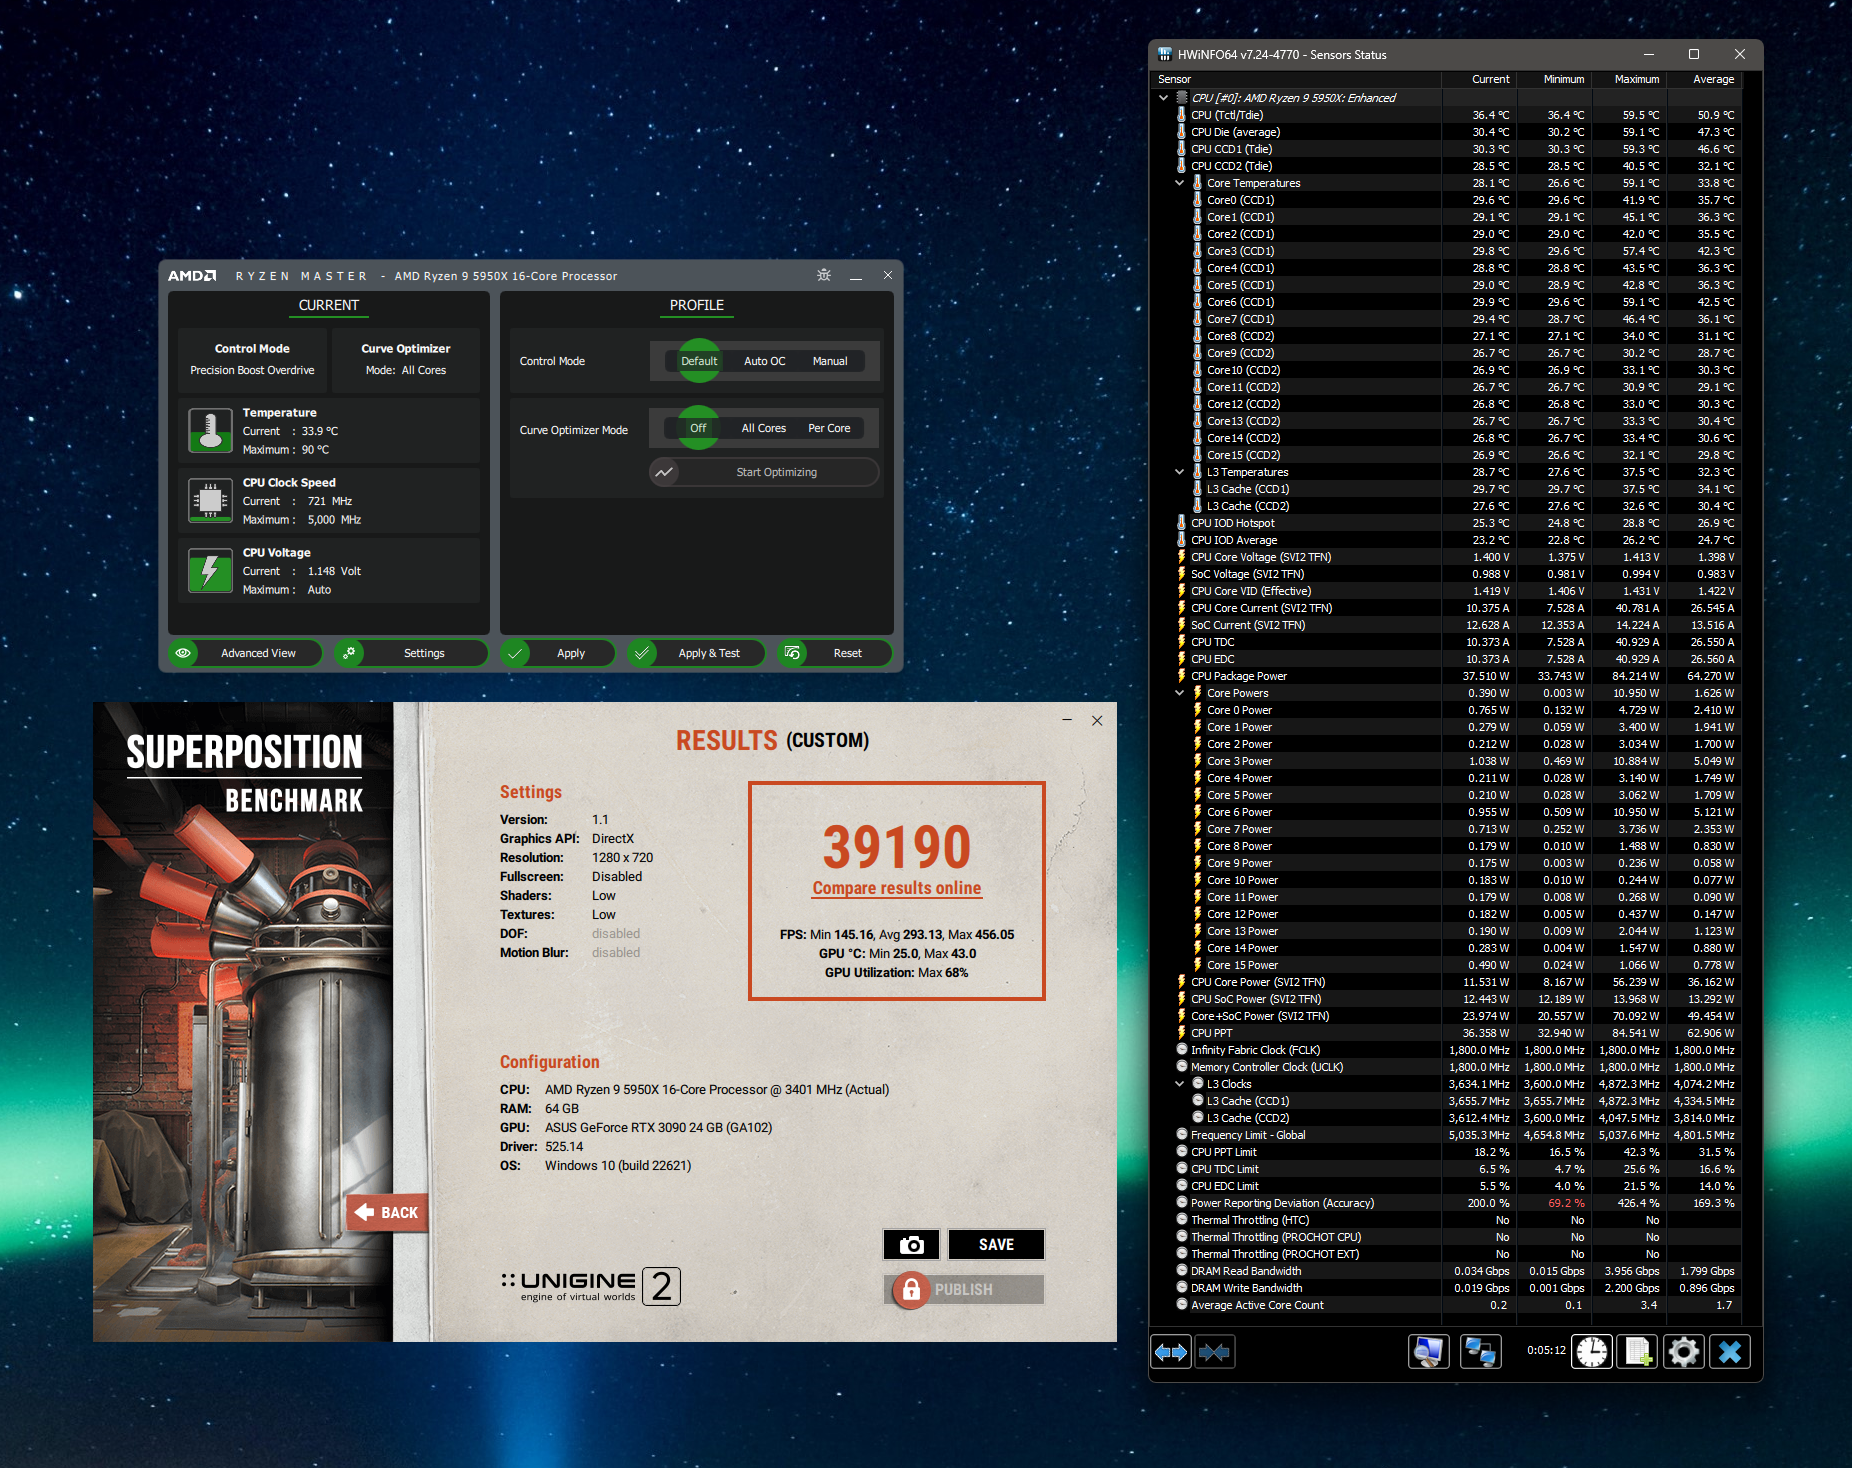The image size is (1852, 1468).
Task: Open Ryzen Master Settings button
Action: tap(411, 653)
